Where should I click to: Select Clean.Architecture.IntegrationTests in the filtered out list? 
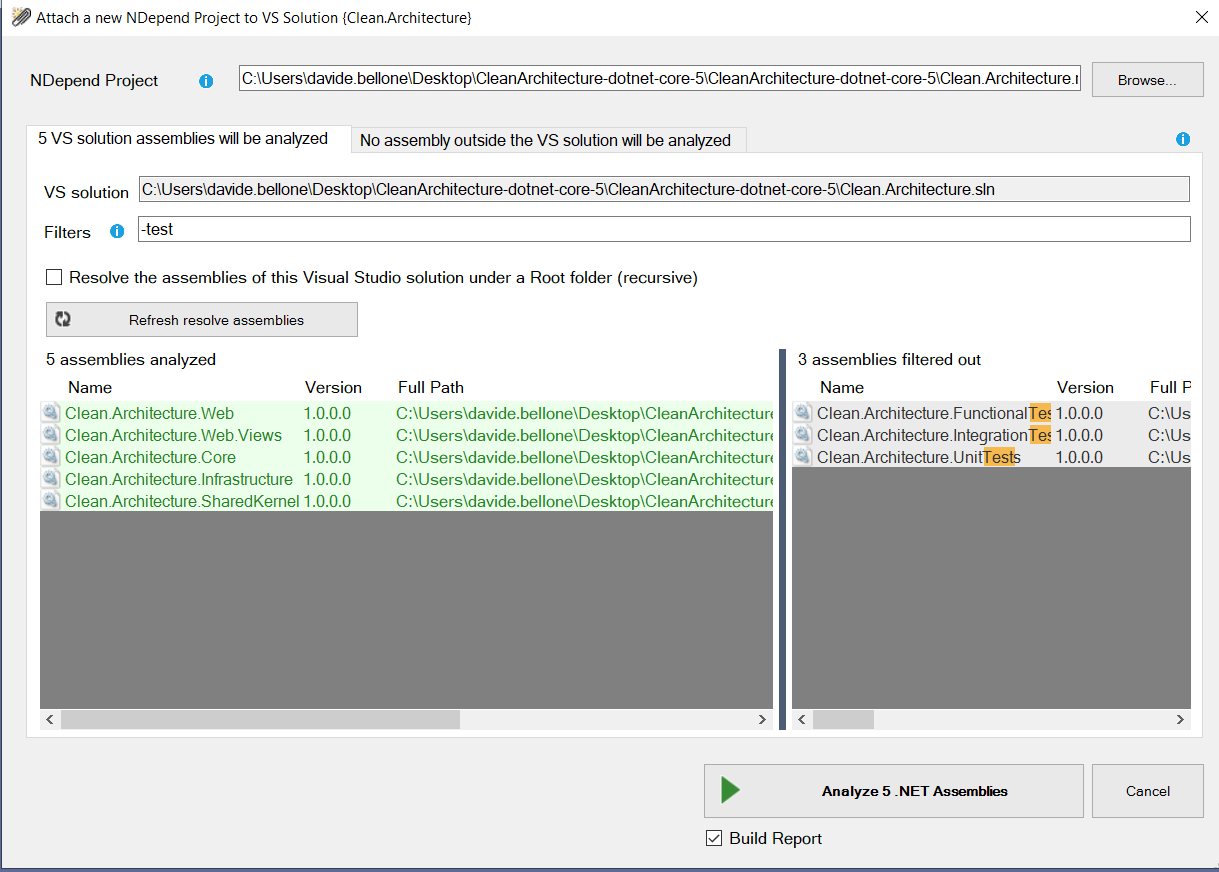[x=991, y=435]
